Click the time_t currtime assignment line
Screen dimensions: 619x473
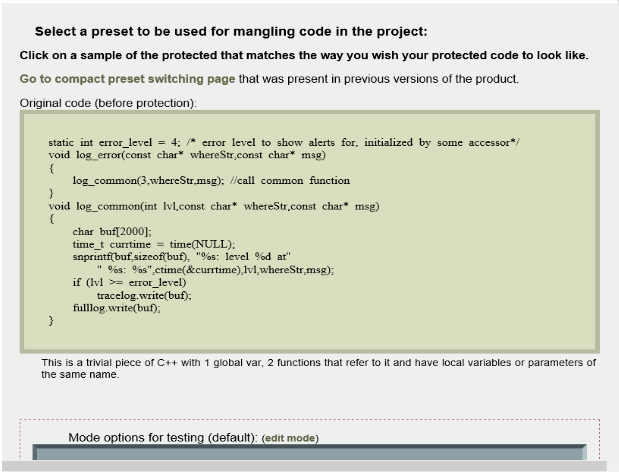(x=154, y=244)
